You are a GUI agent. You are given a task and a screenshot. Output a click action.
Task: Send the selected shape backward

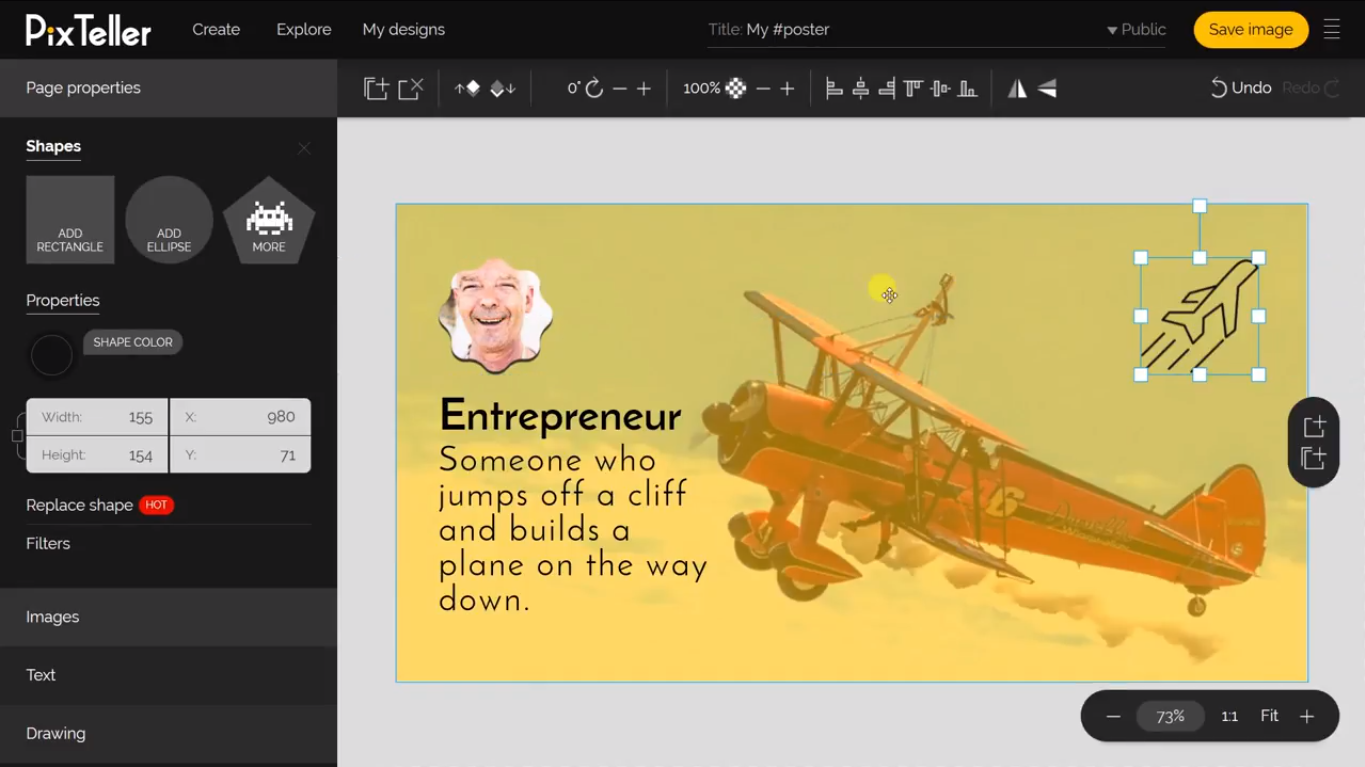(x=502, y=88)
